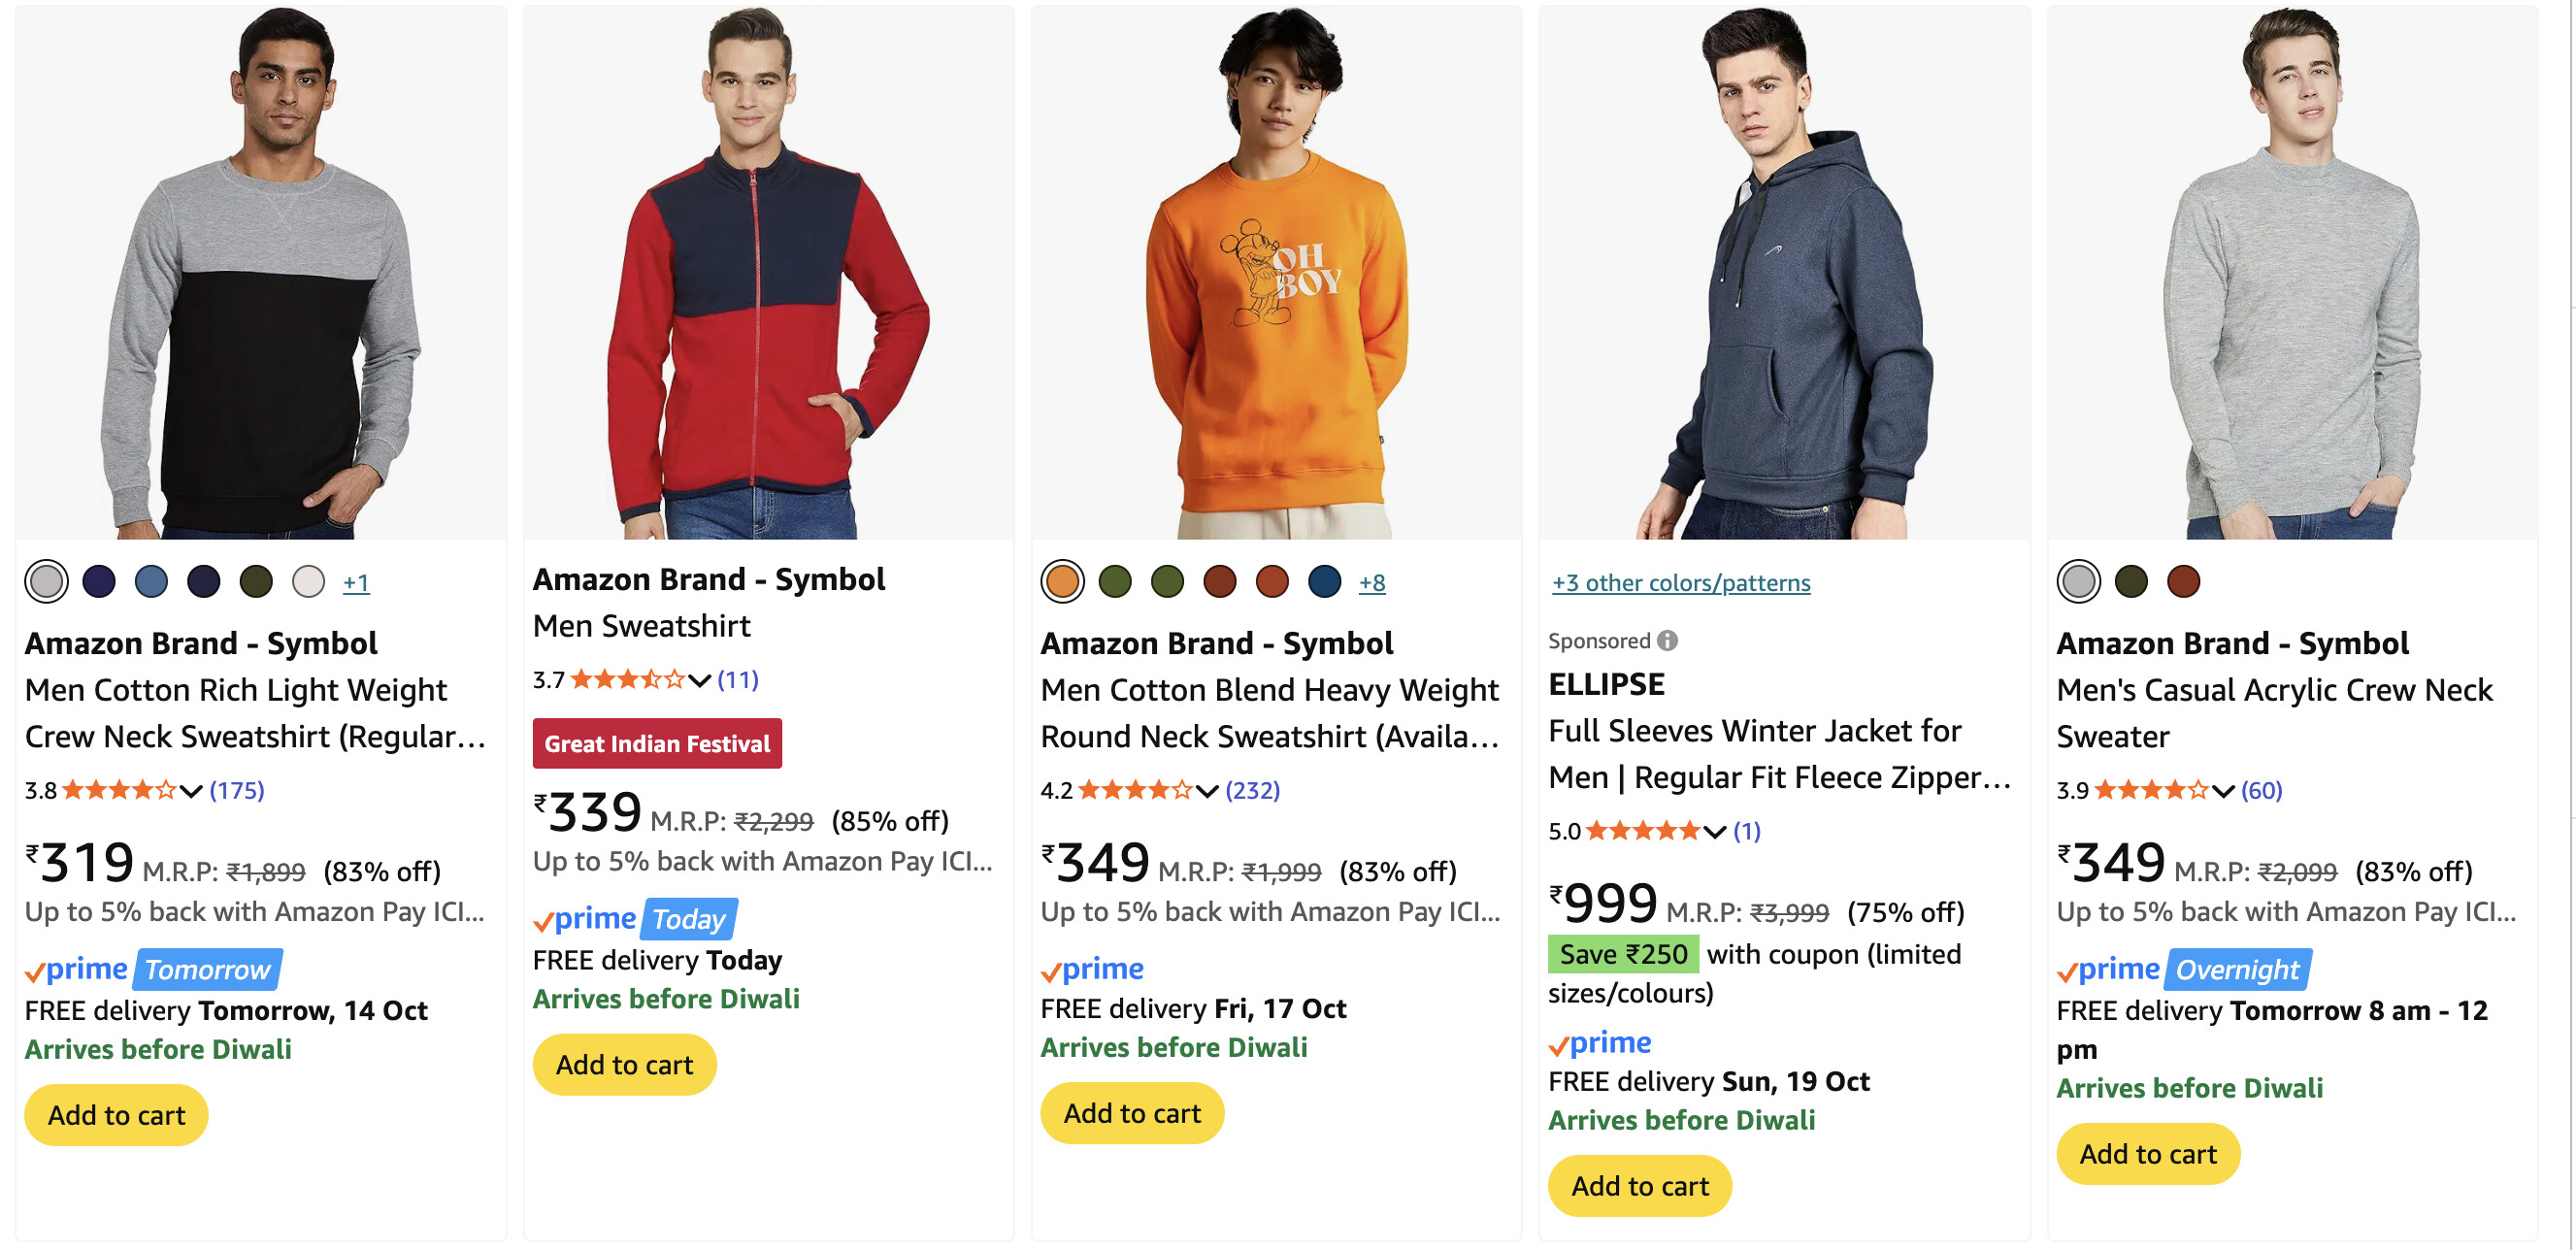
Task: Show the +1 extra color option
Action: point(356,583)
